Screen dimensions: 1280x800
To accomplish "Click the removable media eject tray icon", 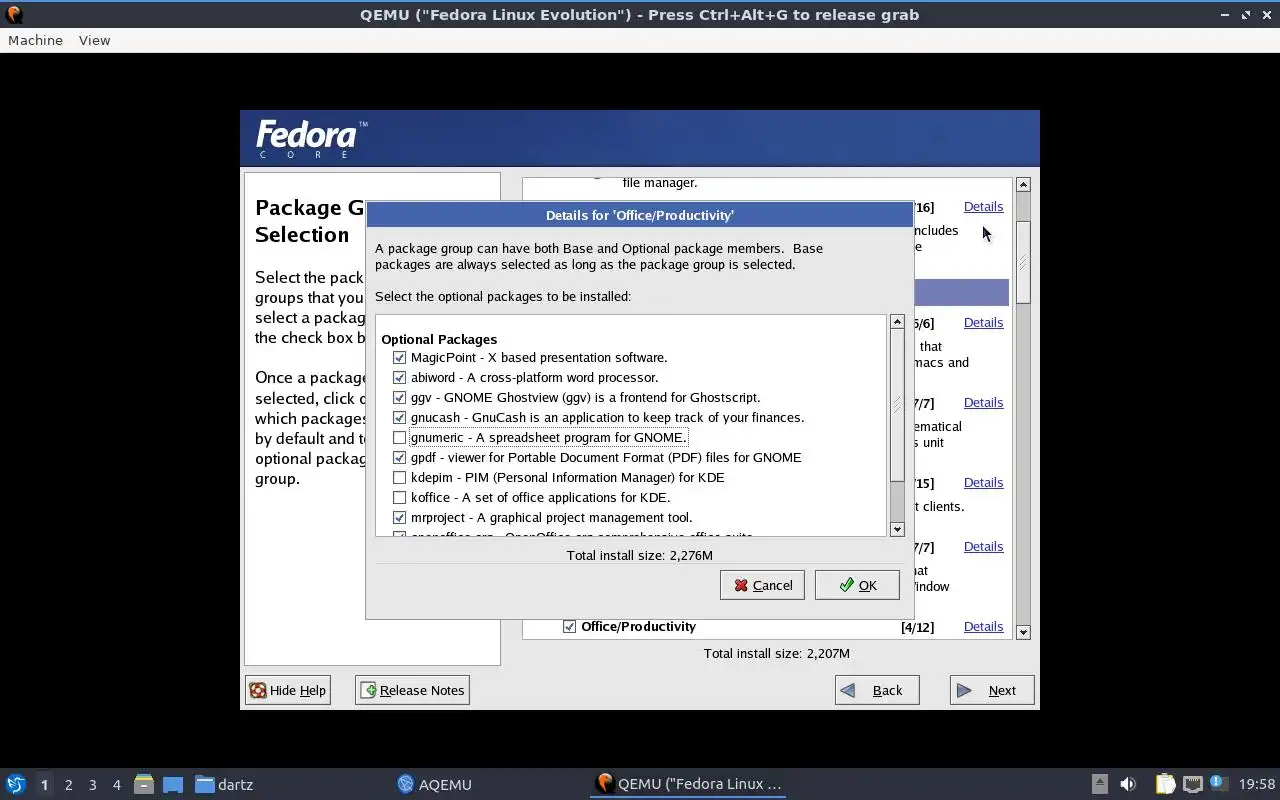I will coord(1099,784).
